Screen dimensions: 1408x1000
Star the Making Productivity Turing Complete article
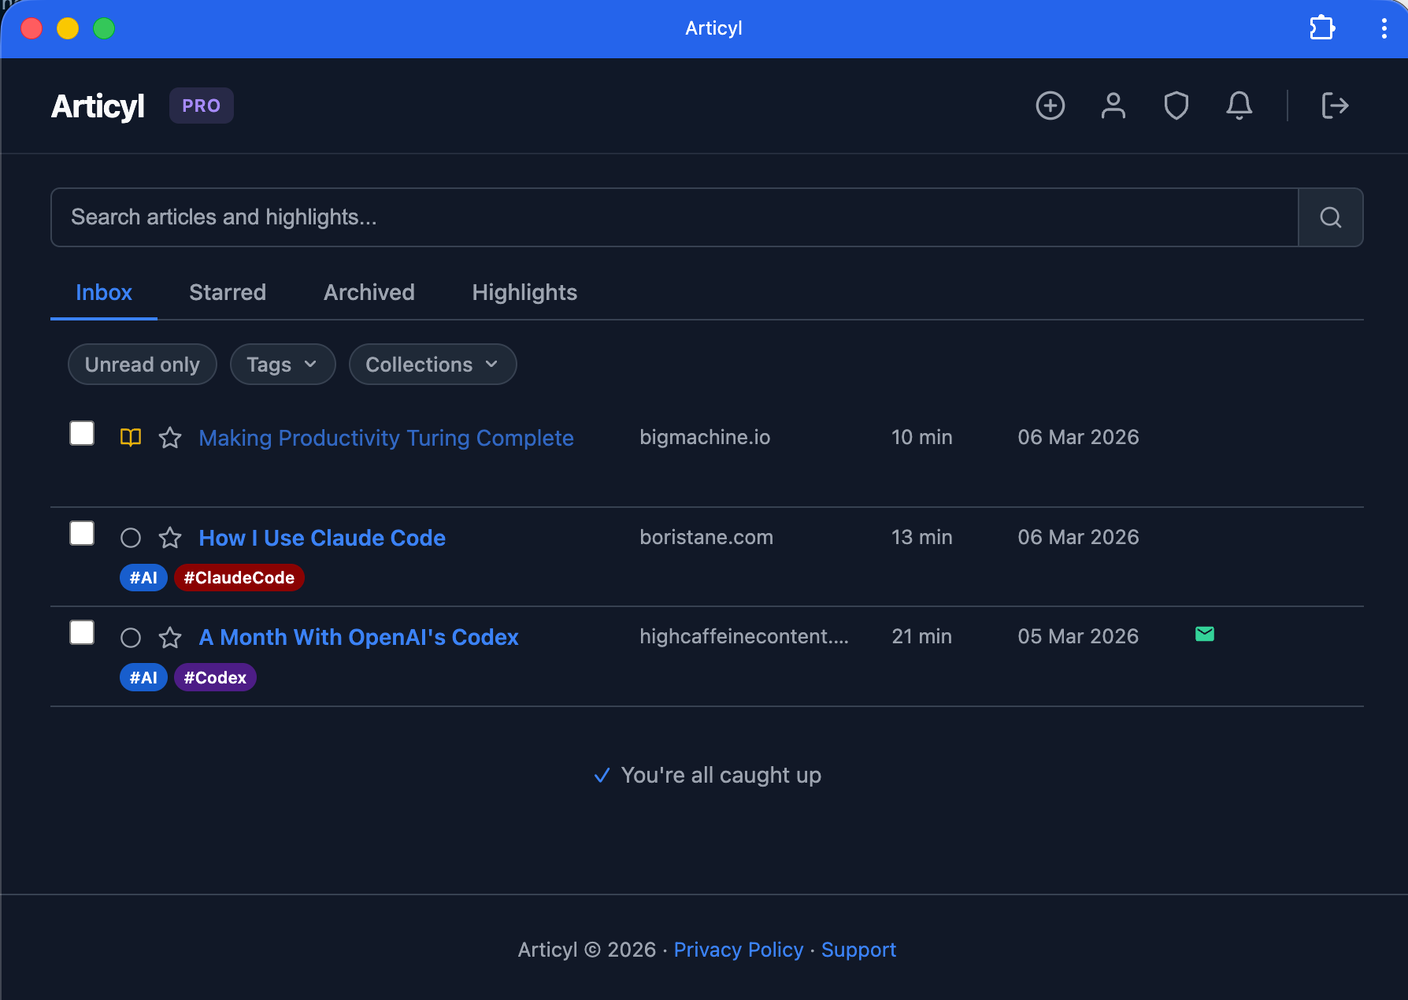pyautogui.click(x=170, y=438)
